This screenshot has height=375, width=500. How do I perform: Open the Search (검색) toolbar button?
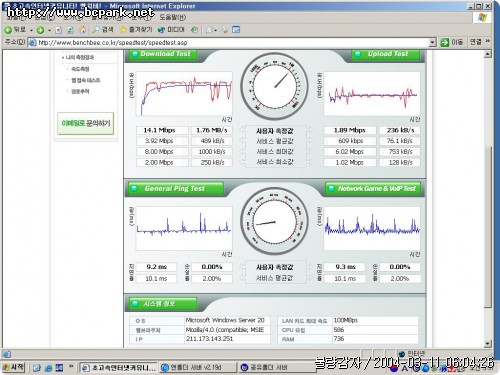[103, 30]
